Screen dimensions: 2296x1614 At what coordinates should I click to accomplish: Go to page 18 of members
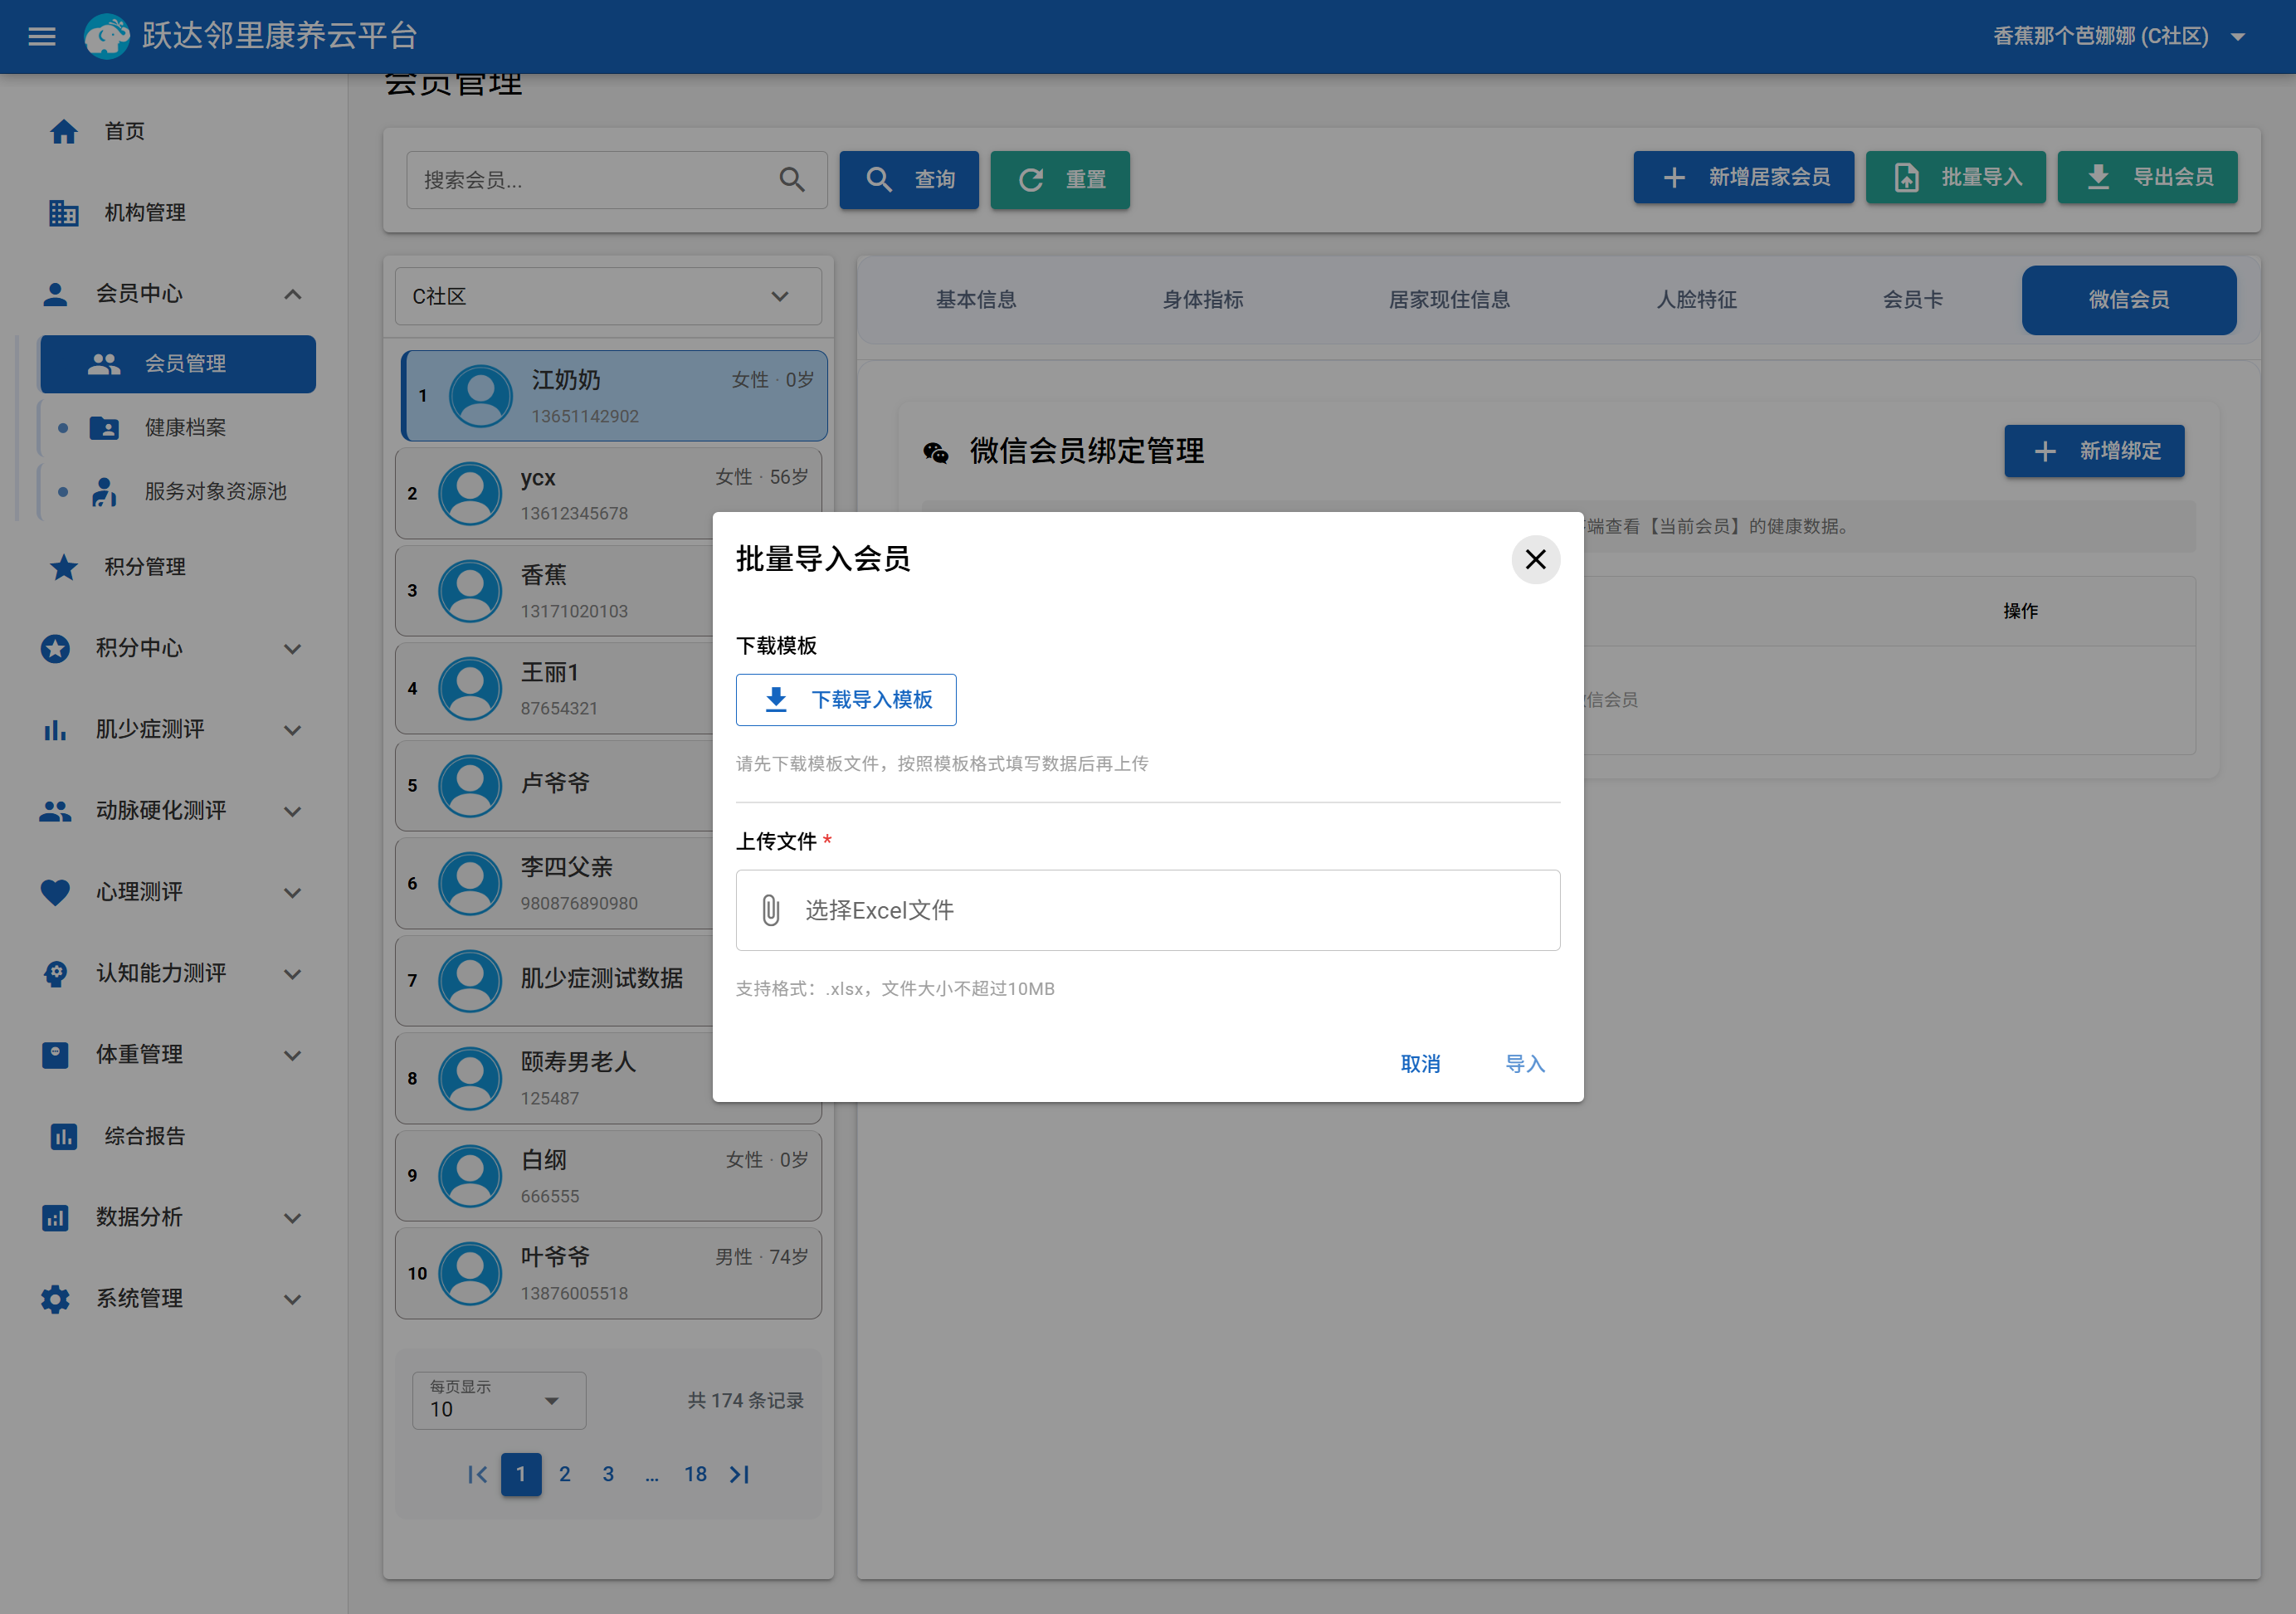point(696,1475)
